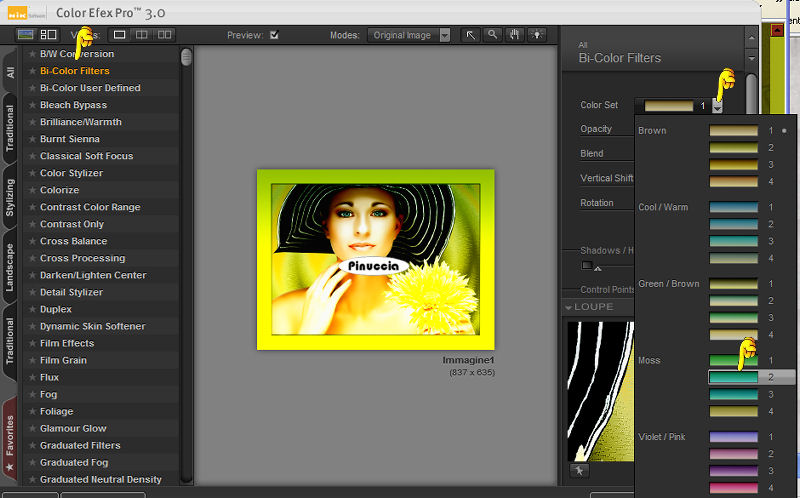Select the Film Effects filter
800x498 pixels.
[67, 343]
